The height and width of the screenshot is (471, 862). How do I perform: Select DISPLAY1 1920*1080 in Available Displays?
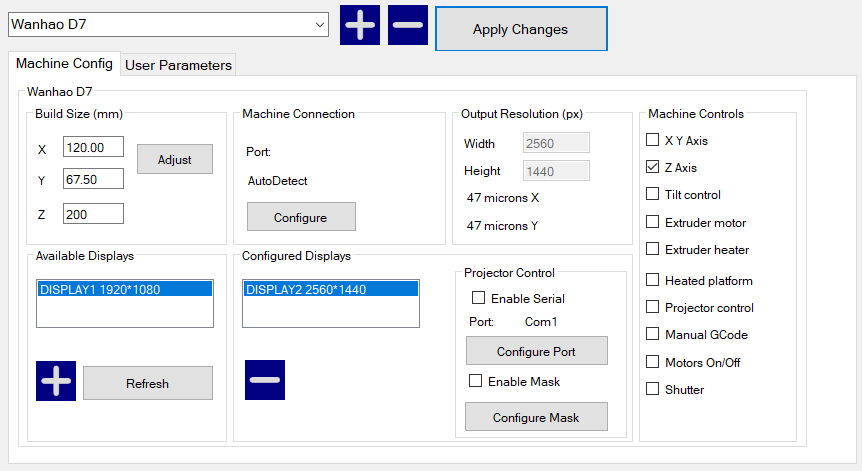[x=125, y=289]
